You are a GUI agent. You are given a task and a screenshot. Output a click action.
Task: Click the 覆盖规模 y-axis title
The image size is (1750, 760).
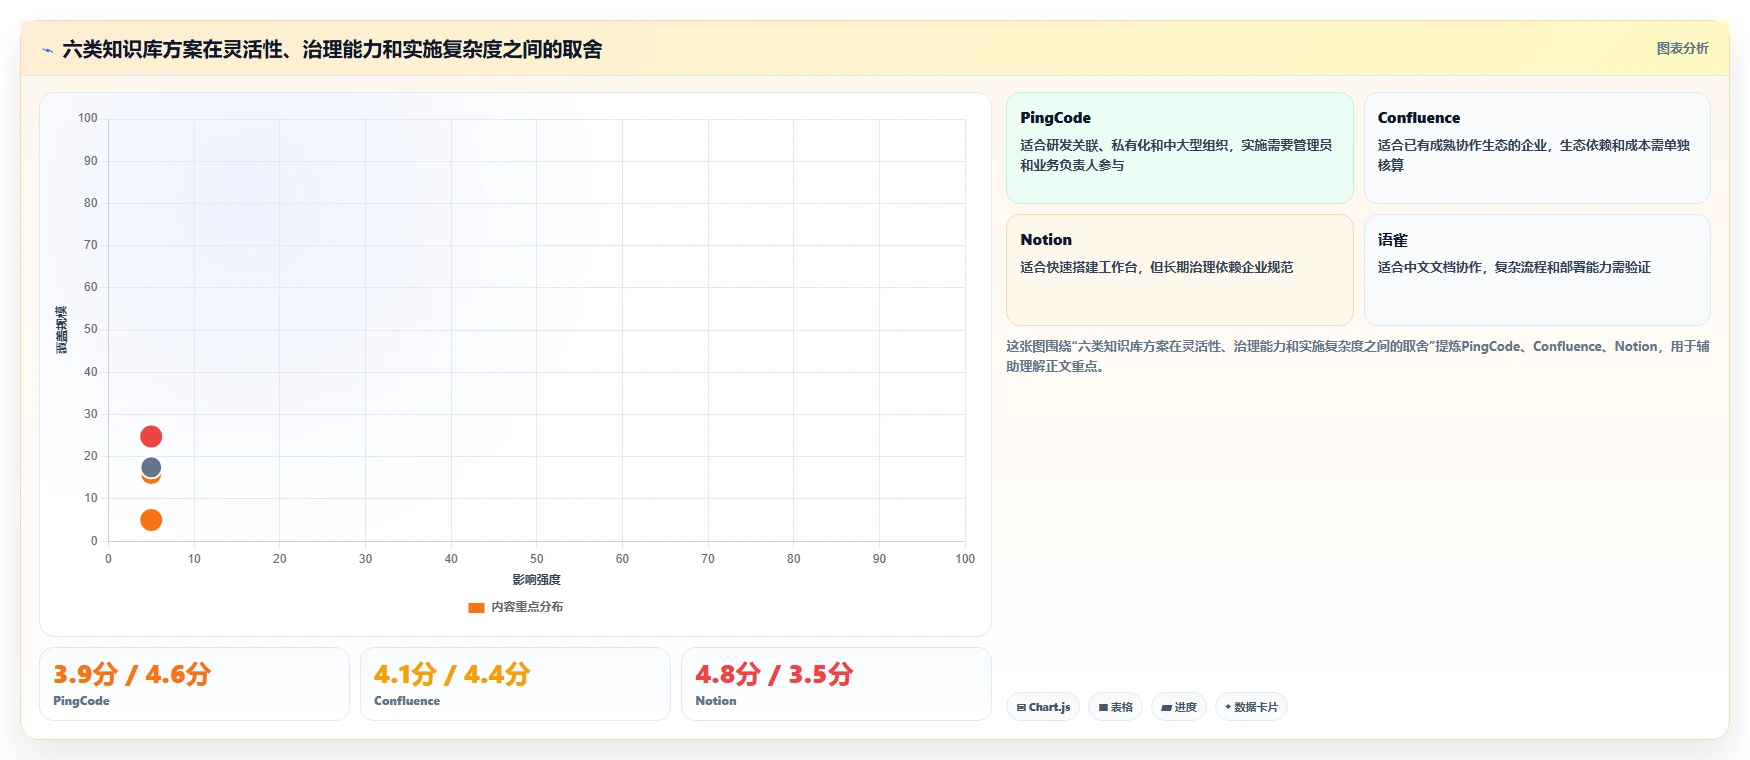[x=62, y=330]
